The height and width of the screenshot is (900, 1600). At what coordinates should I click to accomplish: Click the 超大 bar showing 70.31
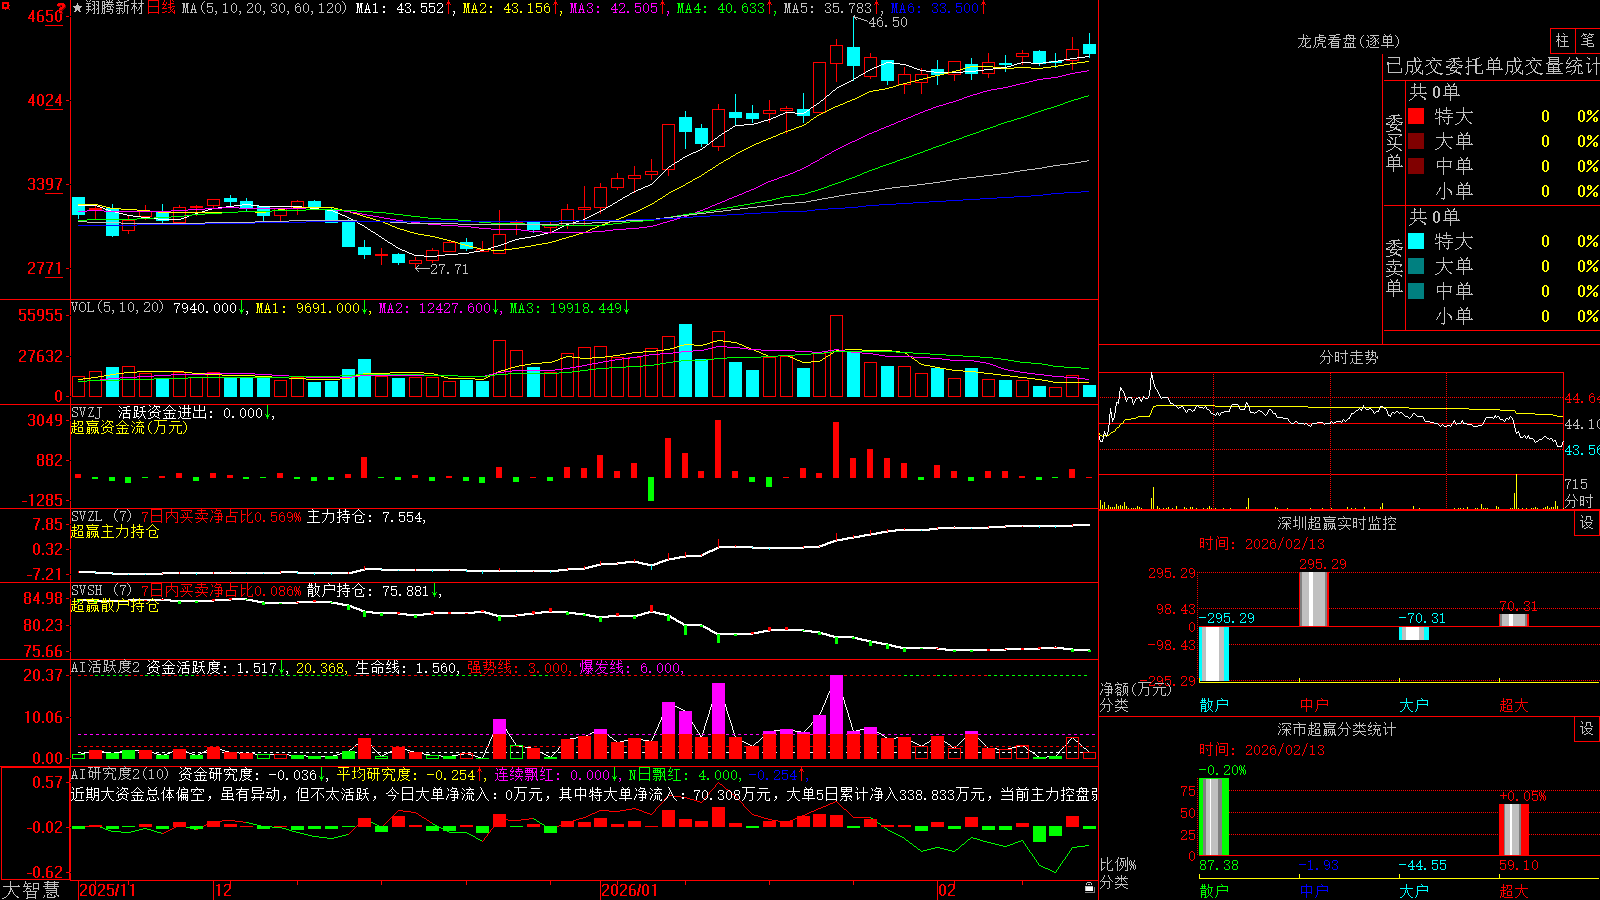point(1513,620)
